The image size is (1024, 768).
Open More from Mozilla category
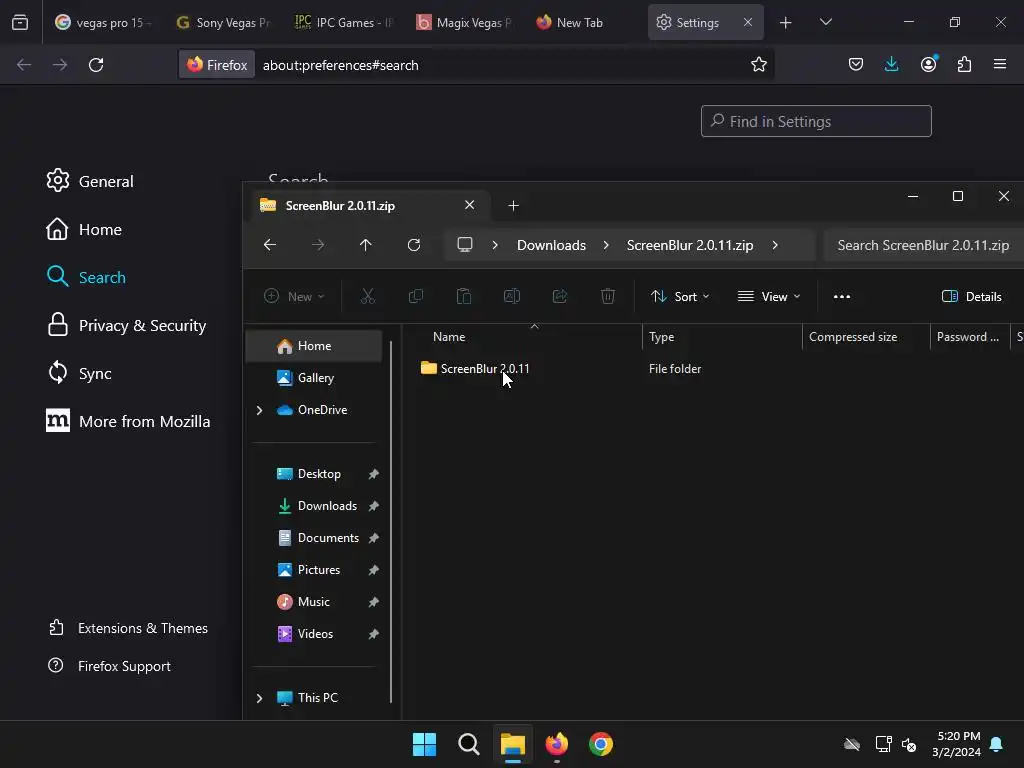point(128,421)
